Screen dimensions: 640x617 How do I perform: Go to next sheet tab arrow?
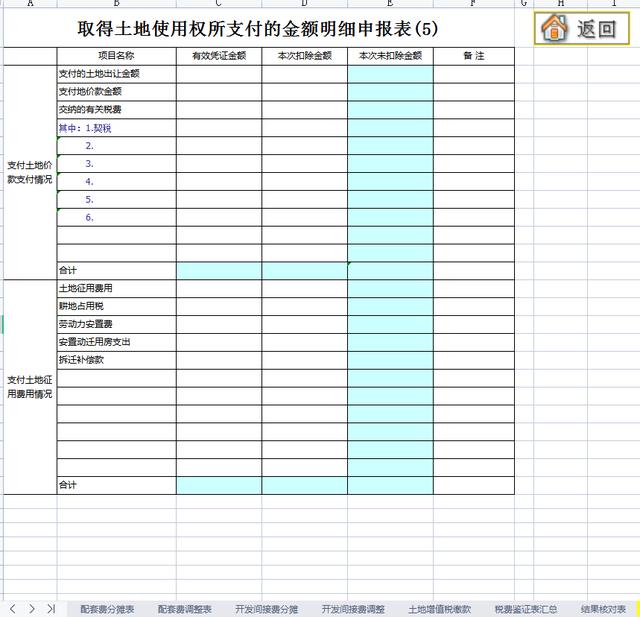point(32,609)
